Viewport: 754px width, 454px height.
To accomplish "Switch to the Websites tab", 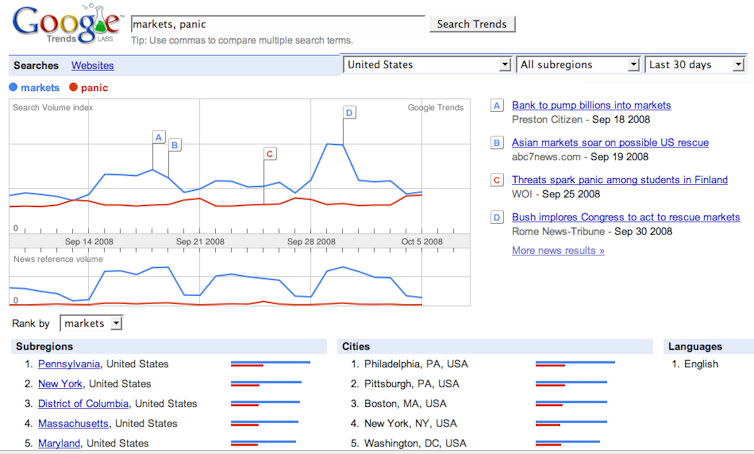I will [92, 65].
